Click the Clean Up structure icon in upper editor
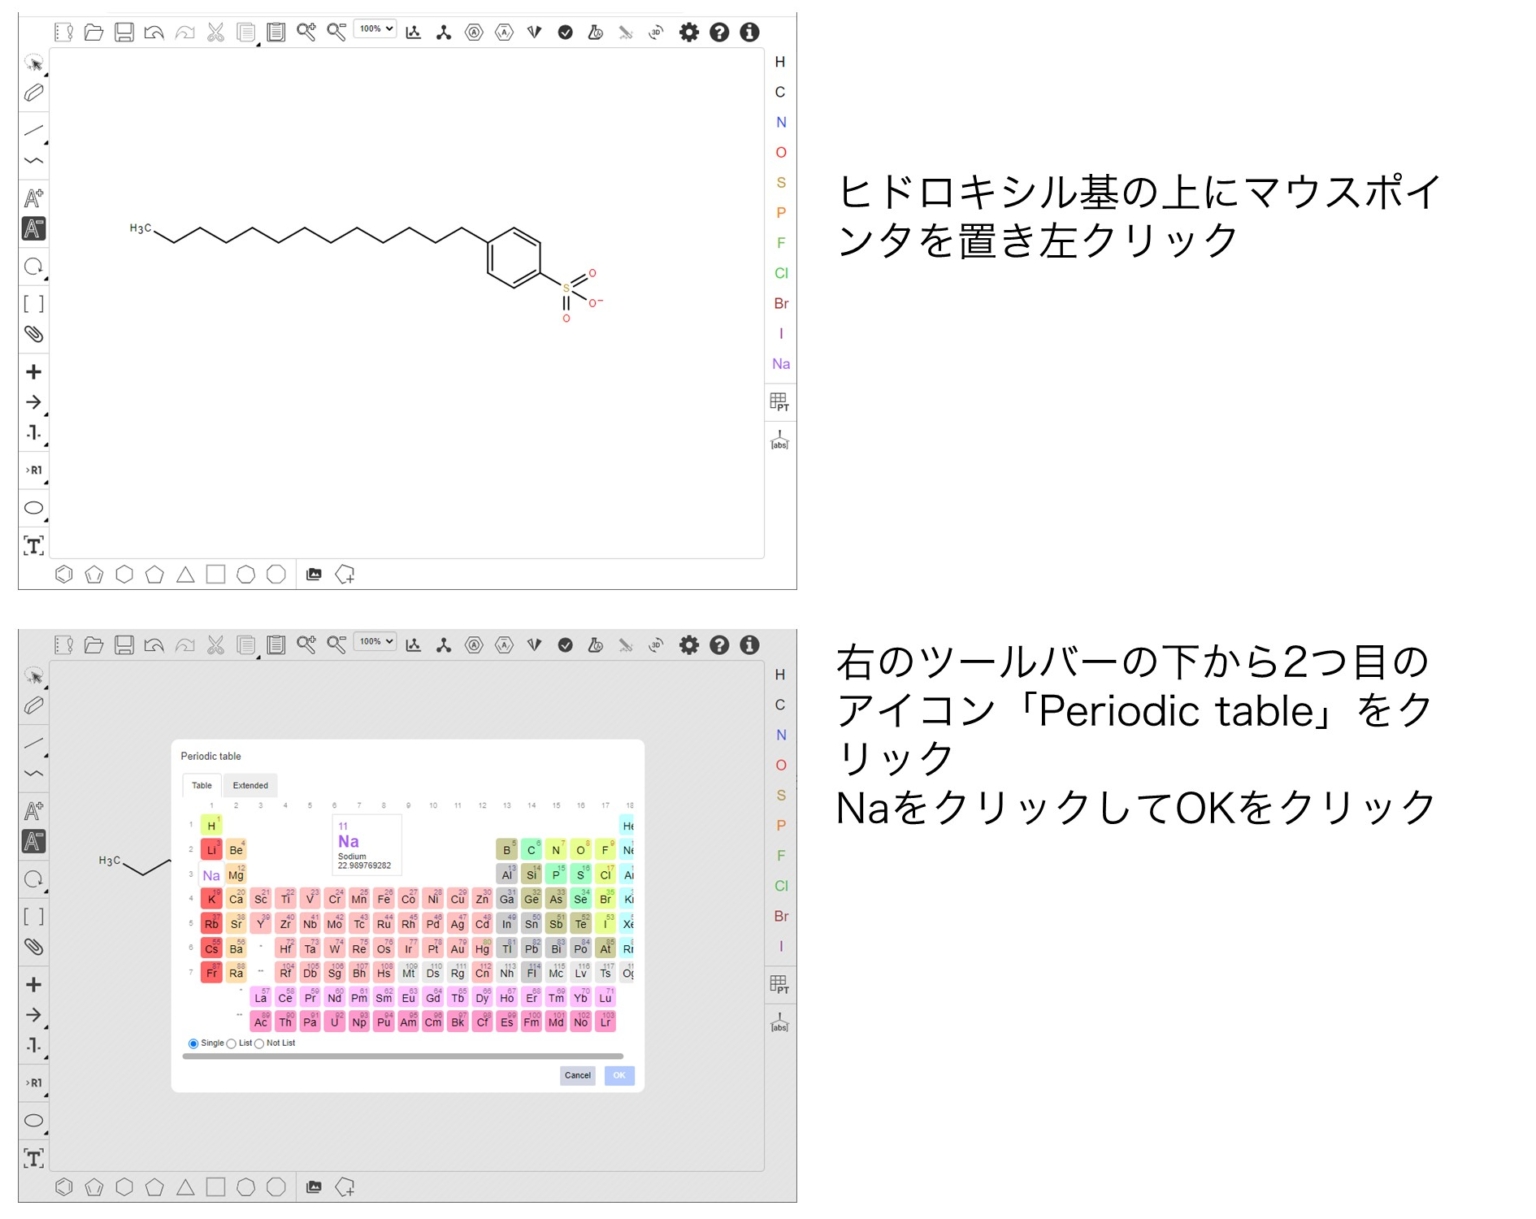 click(443, 32)
